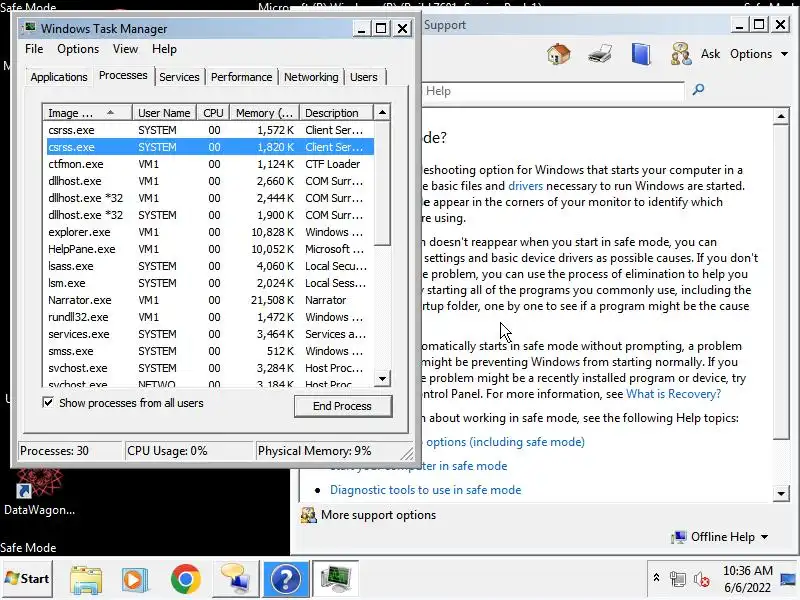Select the ctfmon.exe process row
Image resolution: width=800 pixels, height=600 pixels.
tap(209, 164)
